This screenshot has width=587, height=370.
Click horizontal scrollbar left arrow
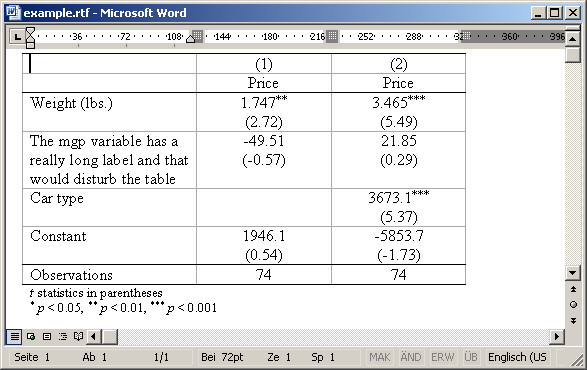coord(94,337)
